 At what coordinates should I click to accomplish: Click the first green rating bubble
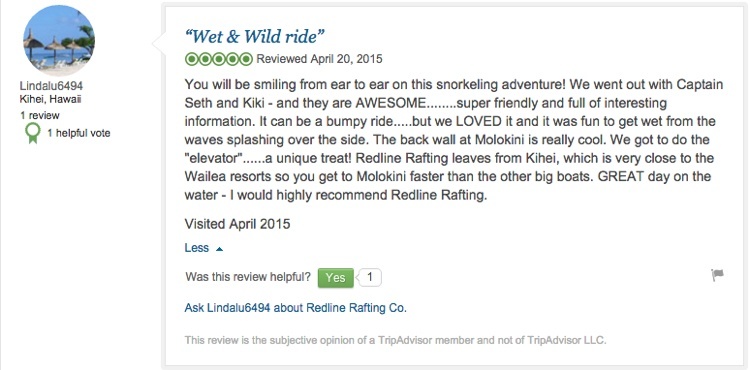pos(191,59)
